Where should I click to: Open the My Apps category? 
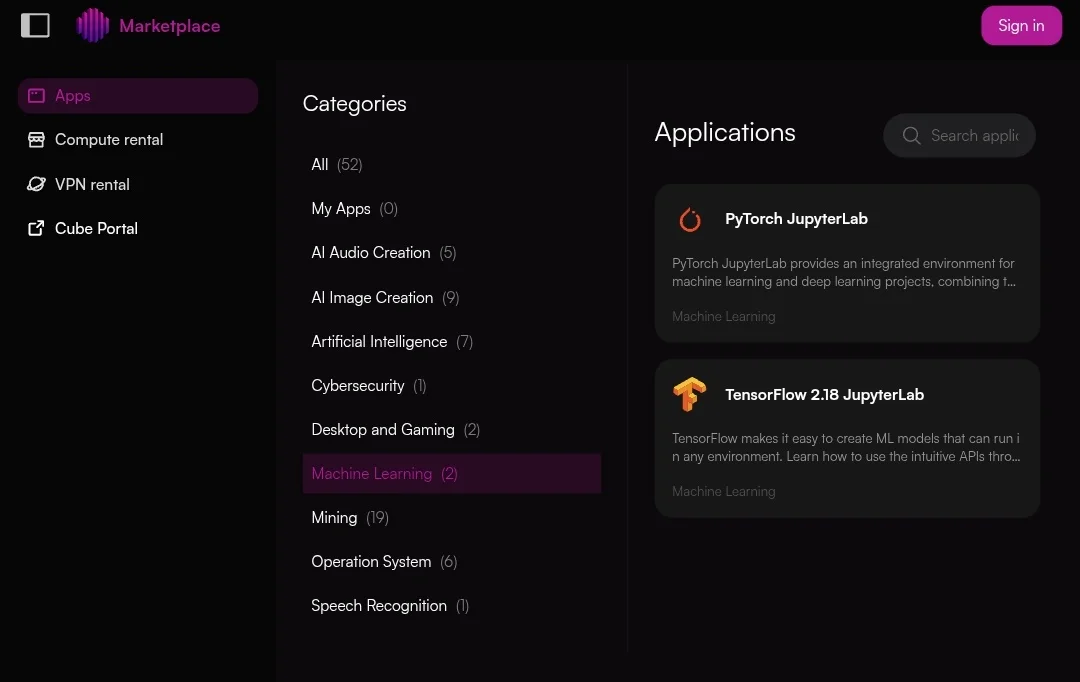click(x=452, y=209)
